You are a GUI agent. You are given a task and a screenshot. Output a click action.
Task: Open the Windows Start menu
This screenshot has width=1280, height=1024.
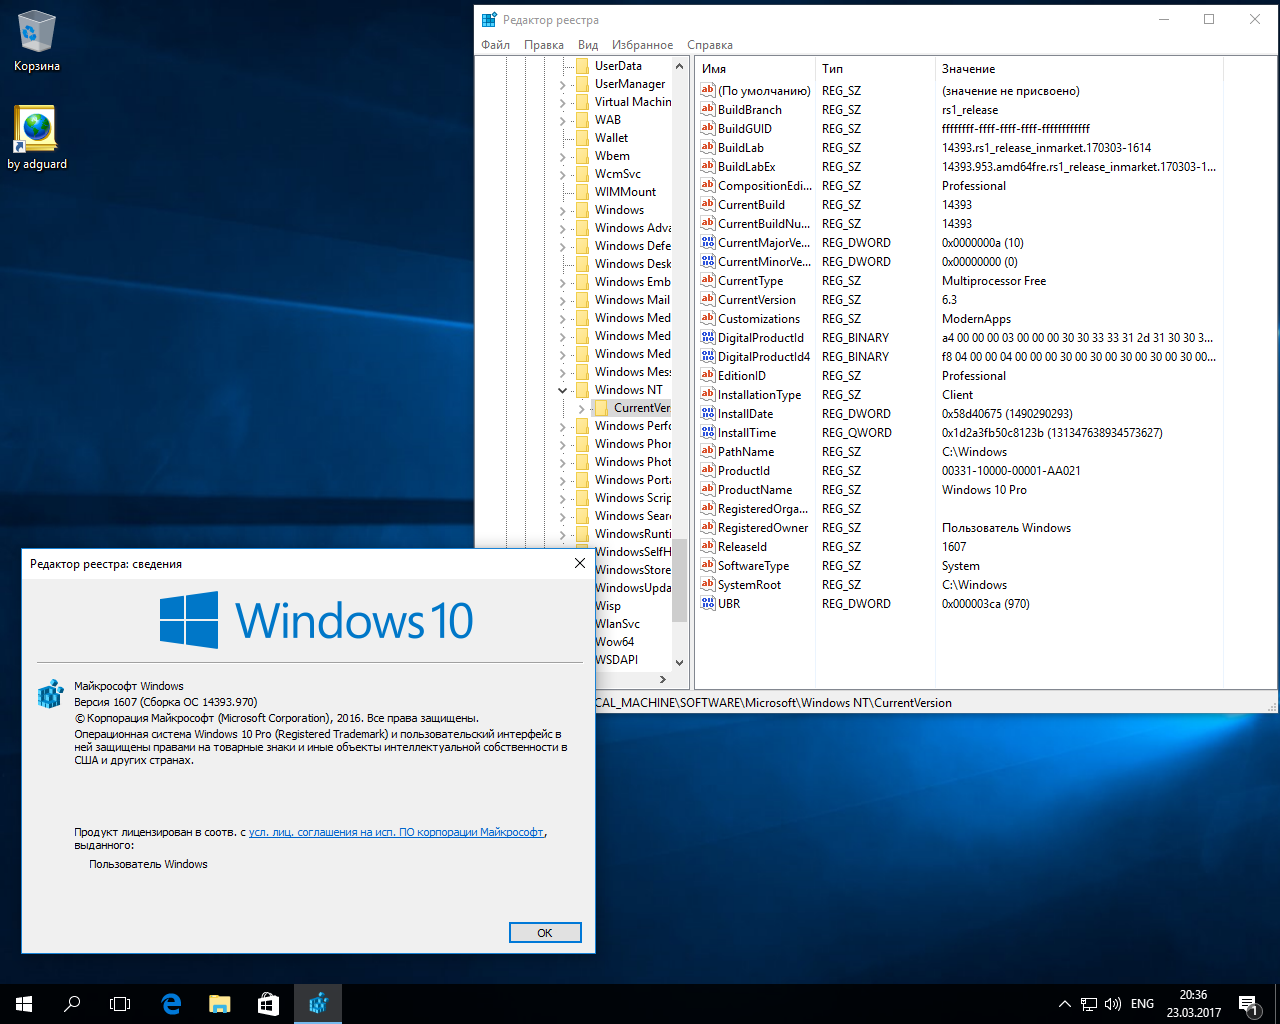coord(24,1004)
